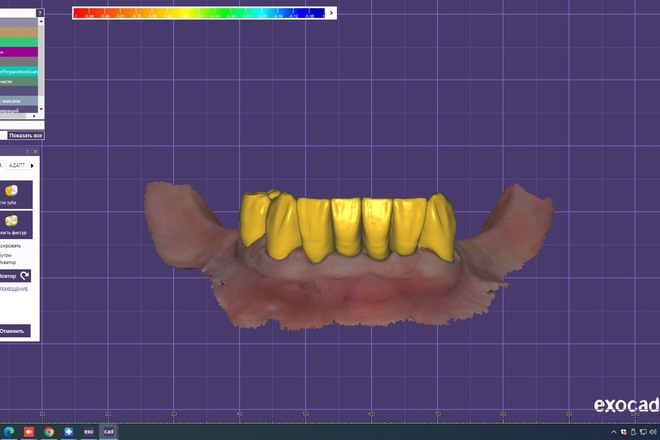Viewport: 660px width, 440px height.
Task: Open Microsoft Edge from the taskbar
Action: click(x=9, y=432)
